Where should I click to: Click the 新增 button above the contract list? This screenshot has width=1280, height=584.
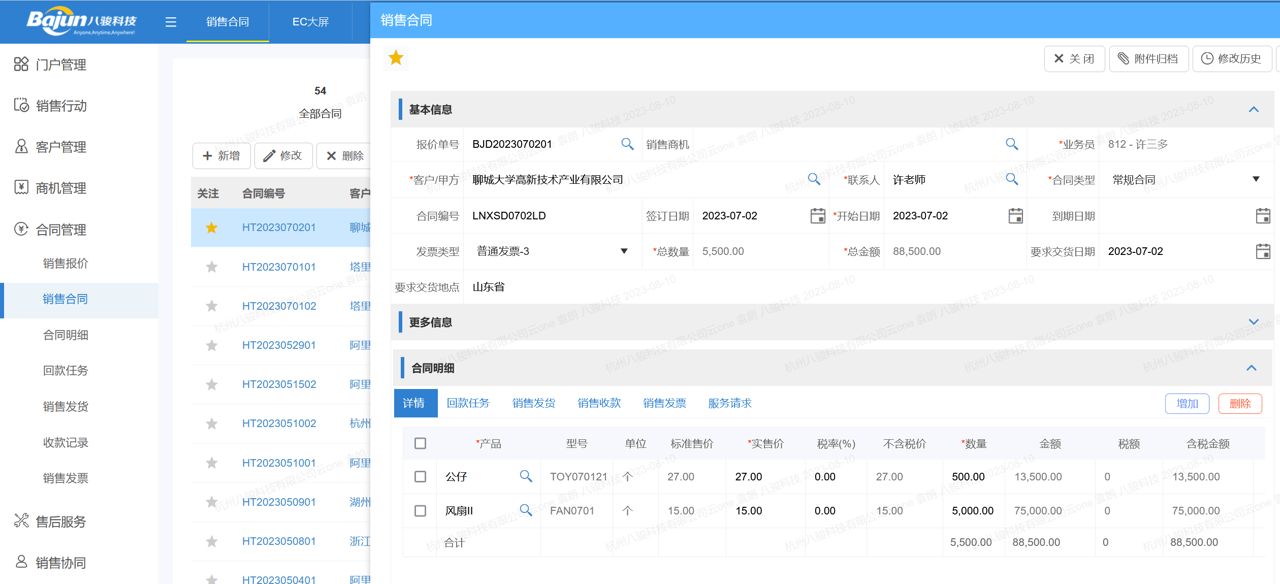point(221,155)
